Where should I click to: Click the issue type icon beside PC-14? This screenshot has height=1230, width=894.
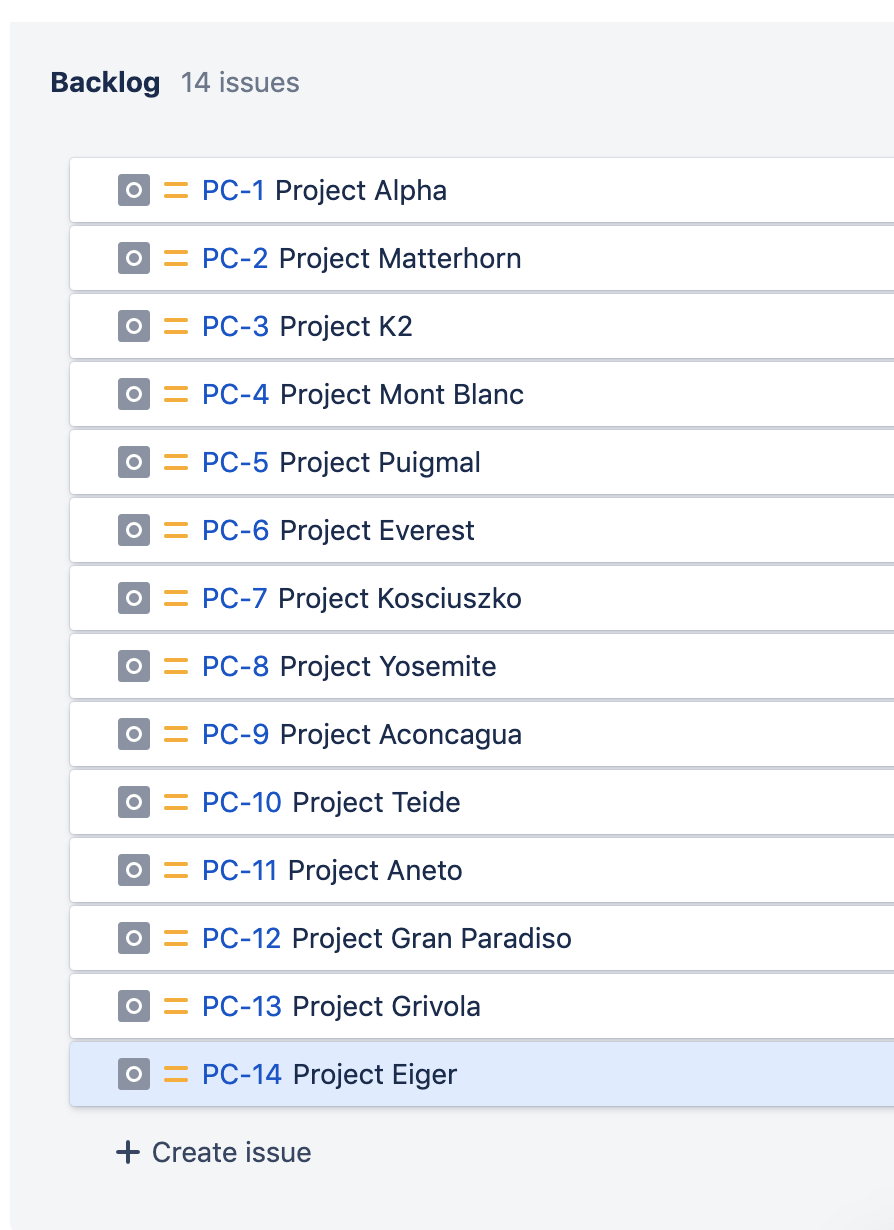pos(133,1074)
